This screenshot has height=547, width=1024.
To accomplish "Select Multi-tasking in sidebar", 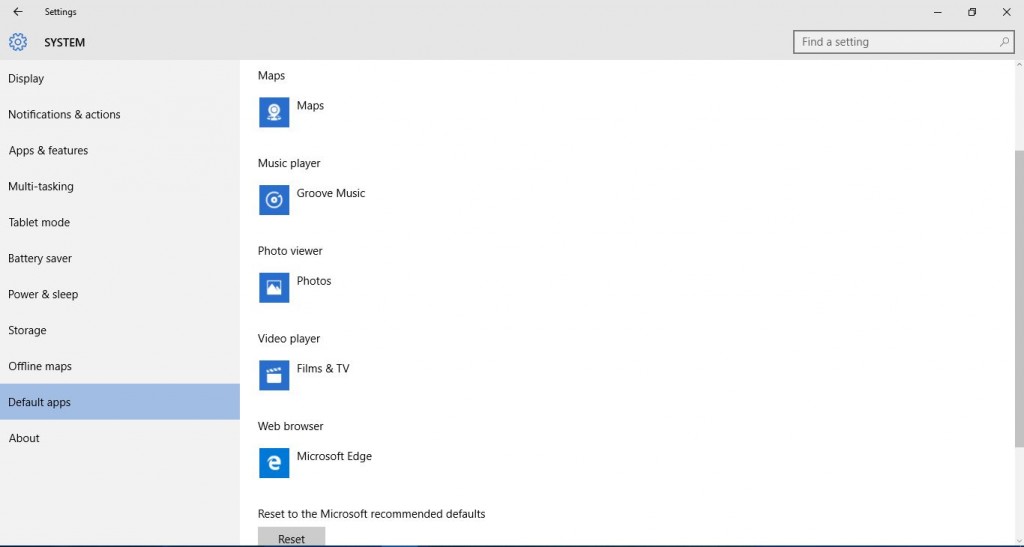I will [120, 186].
